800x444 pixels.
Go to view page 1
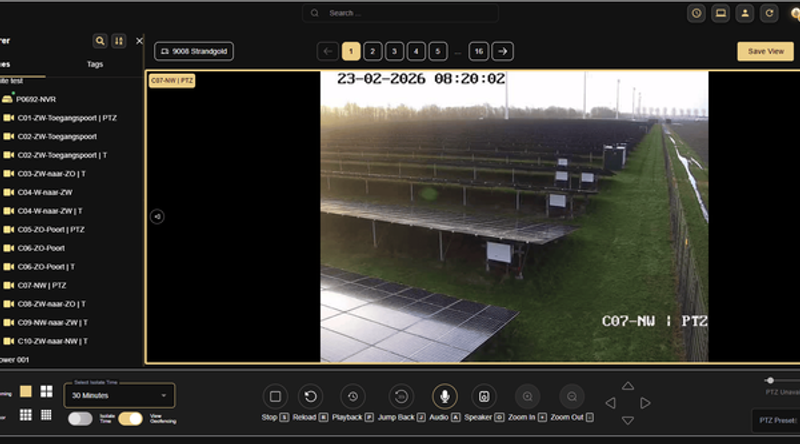click(x=351, y=51)
